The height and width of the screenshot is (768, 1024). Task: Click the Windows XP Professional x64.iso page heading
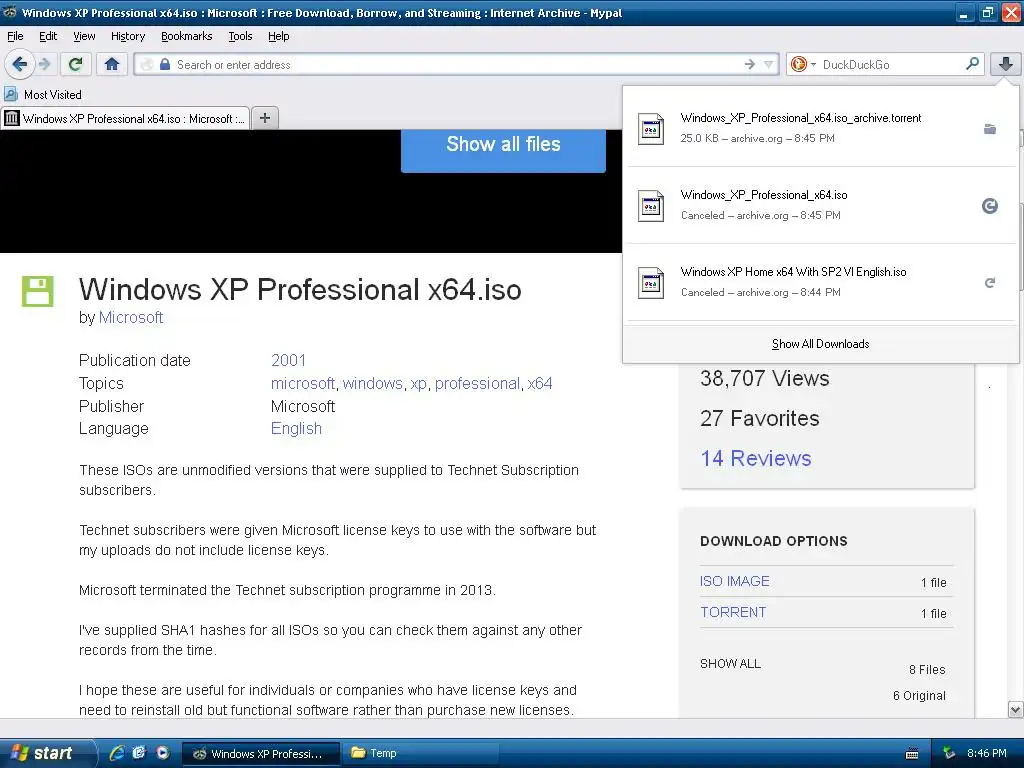300,289
